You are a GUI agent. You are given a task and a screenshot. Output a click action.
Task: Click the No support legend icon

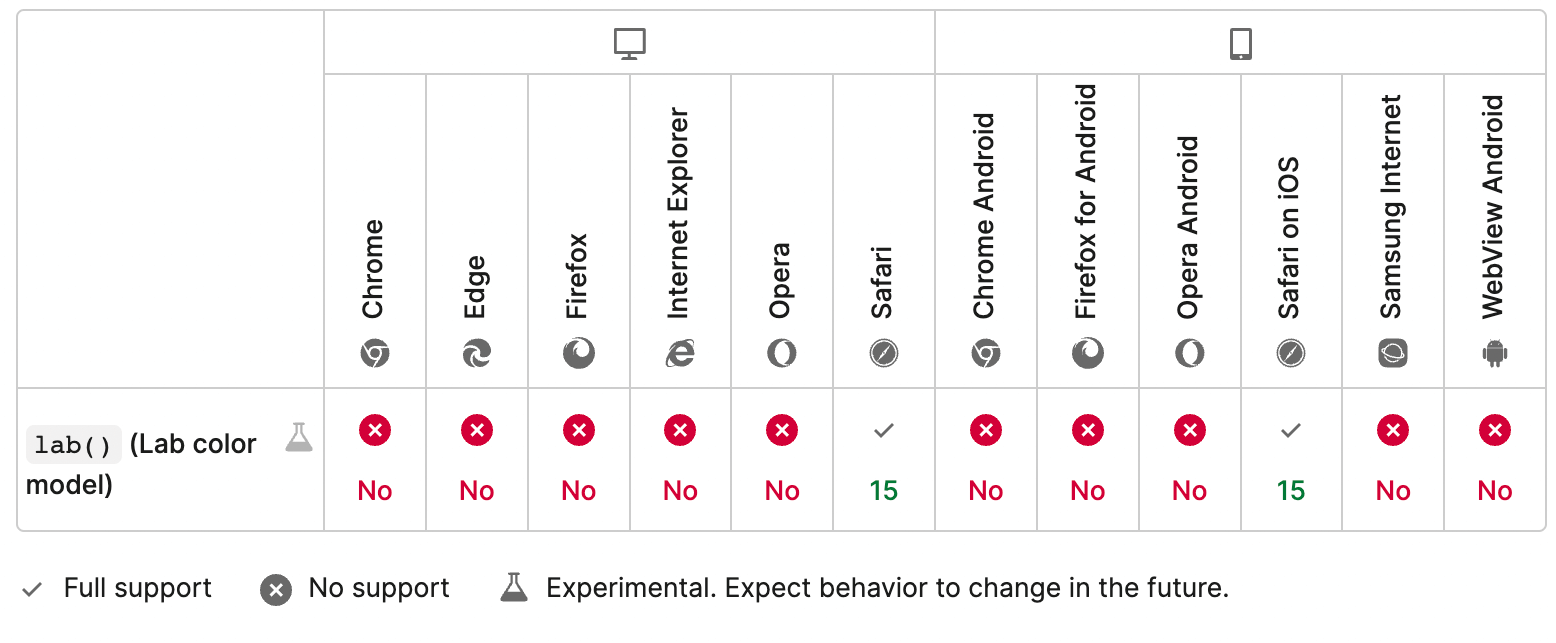(x=275, y=590)
